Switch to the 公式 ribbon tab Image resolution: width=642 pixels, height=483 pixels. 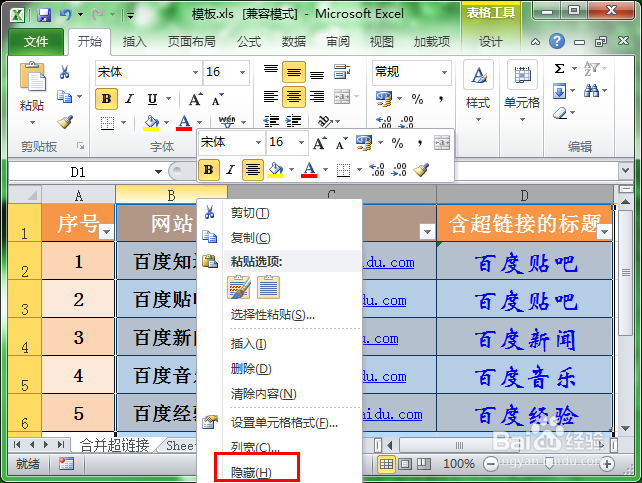click(249, 41)
